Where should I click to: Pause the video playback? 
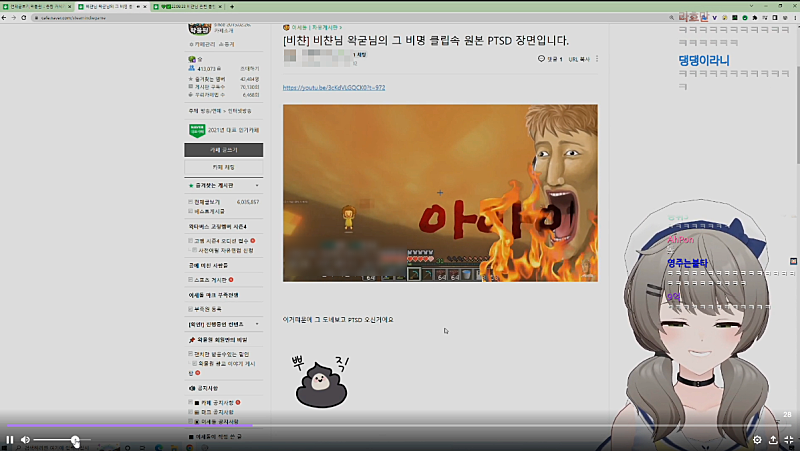point(10,440)
